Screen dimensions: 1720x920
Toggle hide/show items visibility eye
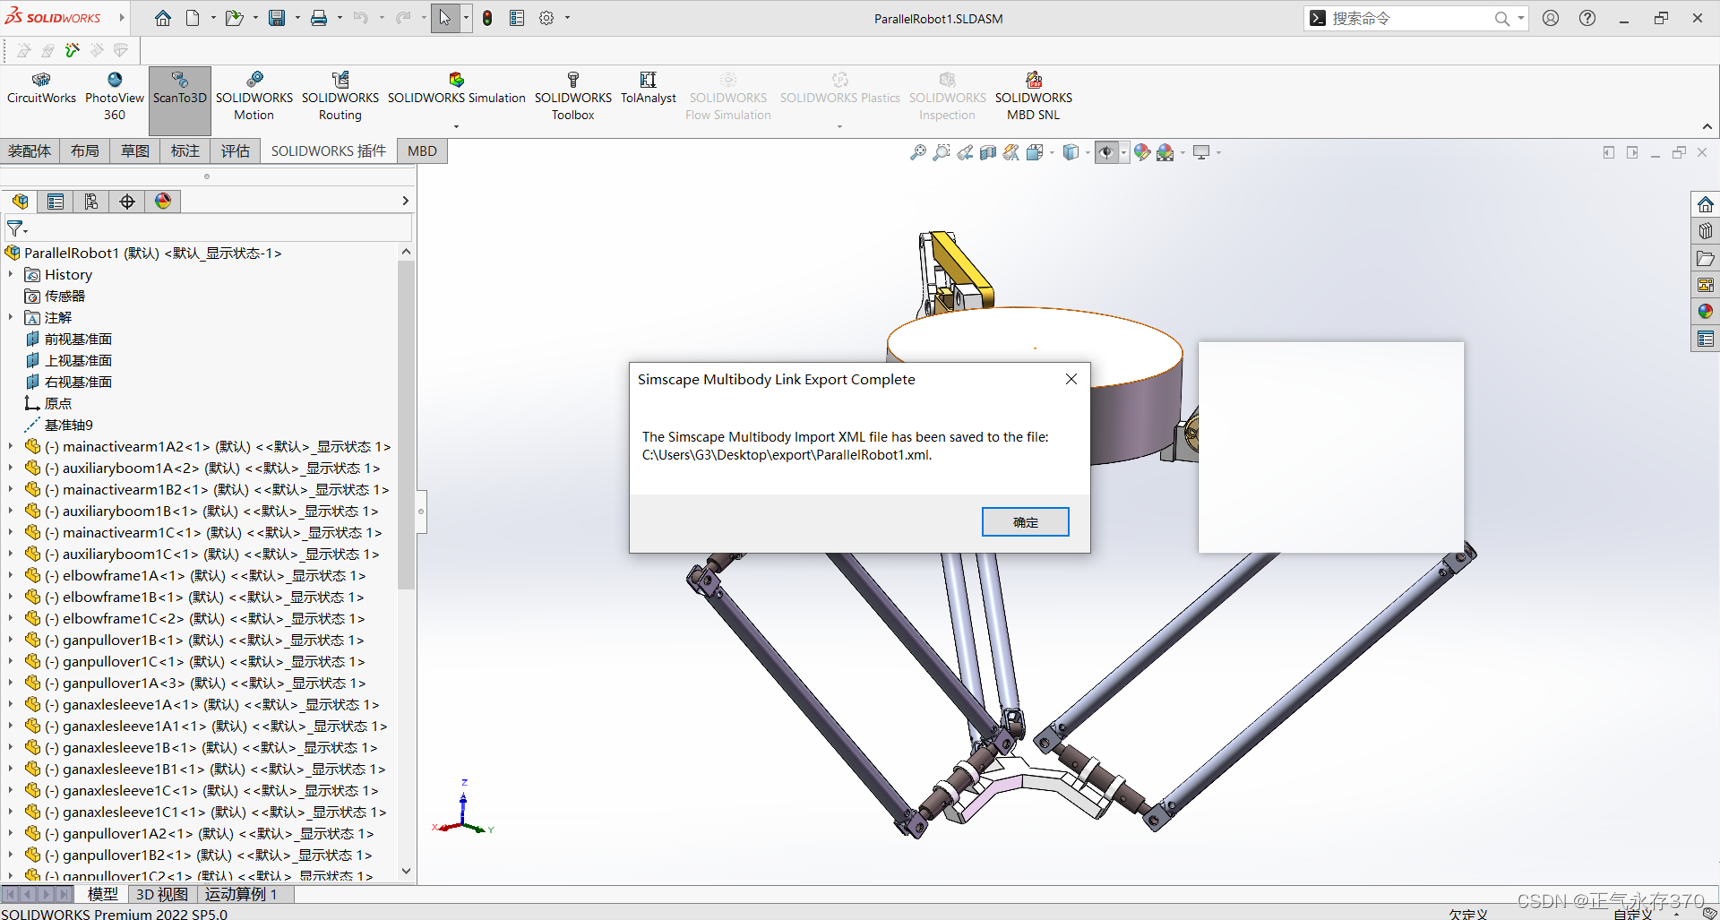pos(1106,151)
